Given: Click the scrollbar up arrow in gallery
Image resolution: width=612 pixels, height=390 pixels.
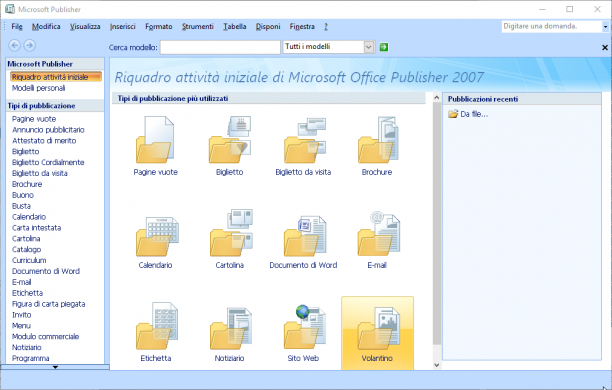Looking at the screenshot, I should click(437, 98).
